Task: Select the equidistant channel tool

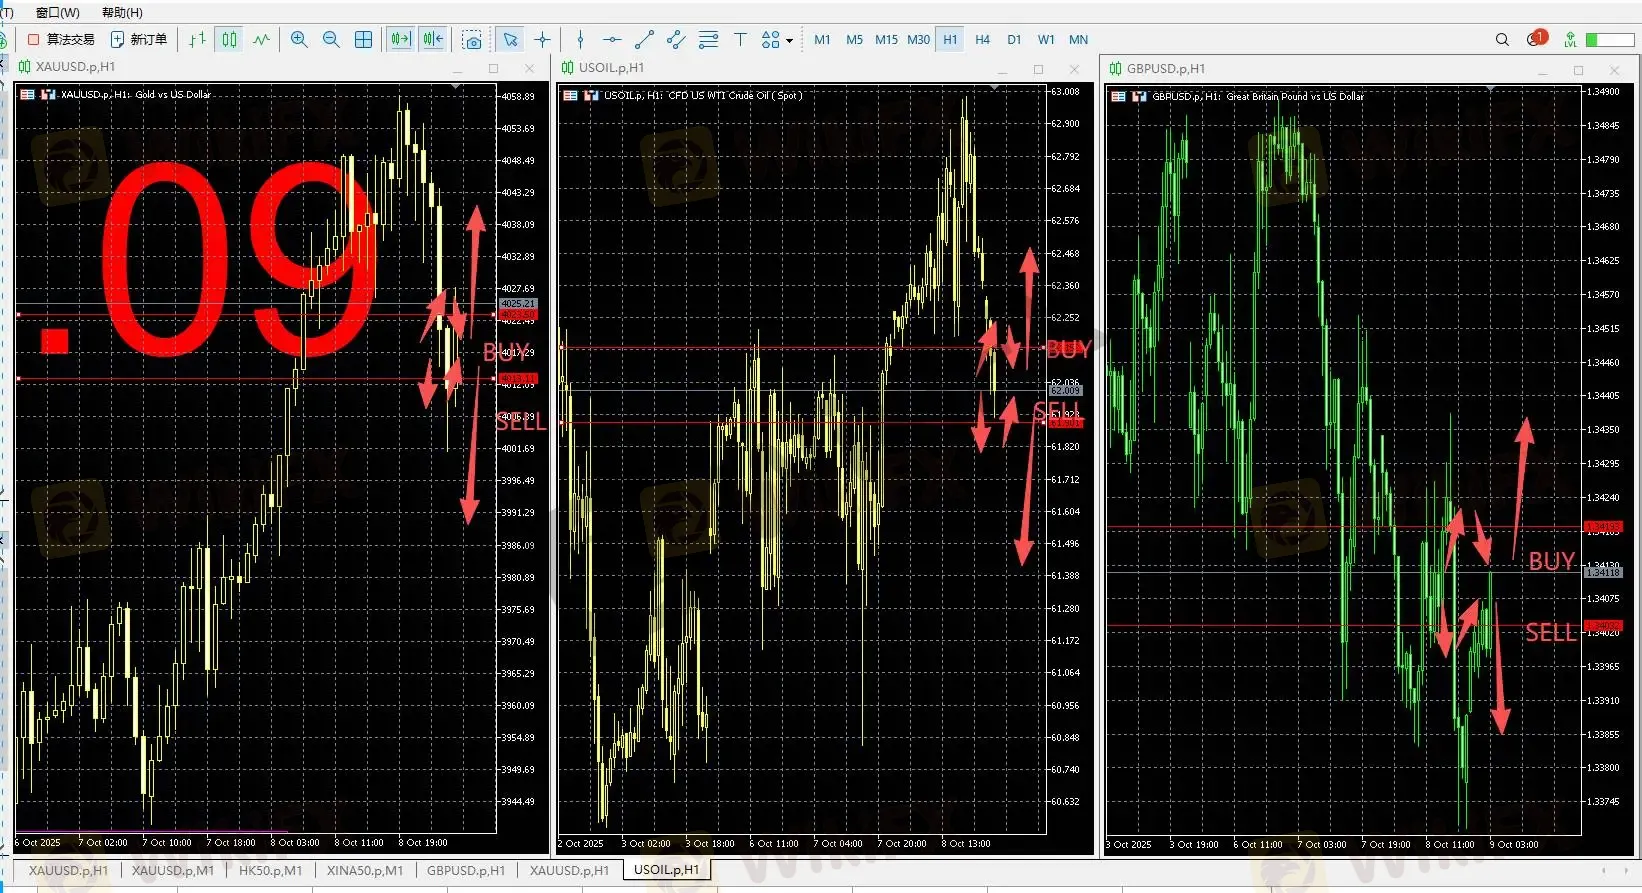Action: (676, 40)
